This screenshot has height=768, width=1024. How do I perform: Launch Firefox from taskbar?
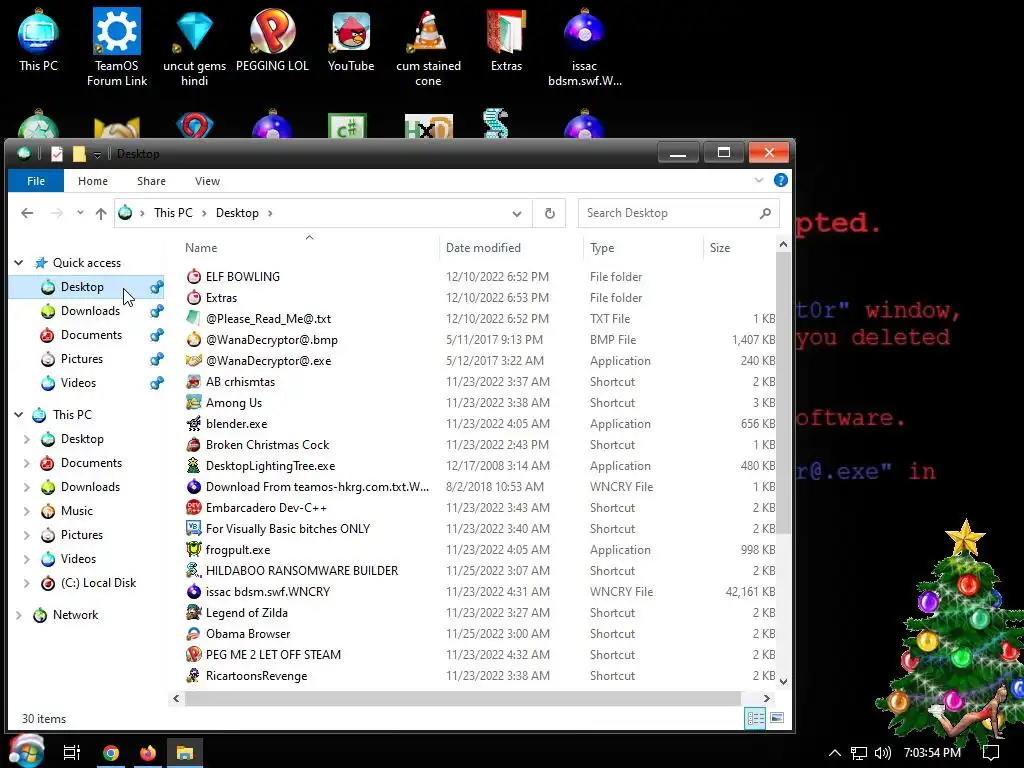tap(148, 752)
